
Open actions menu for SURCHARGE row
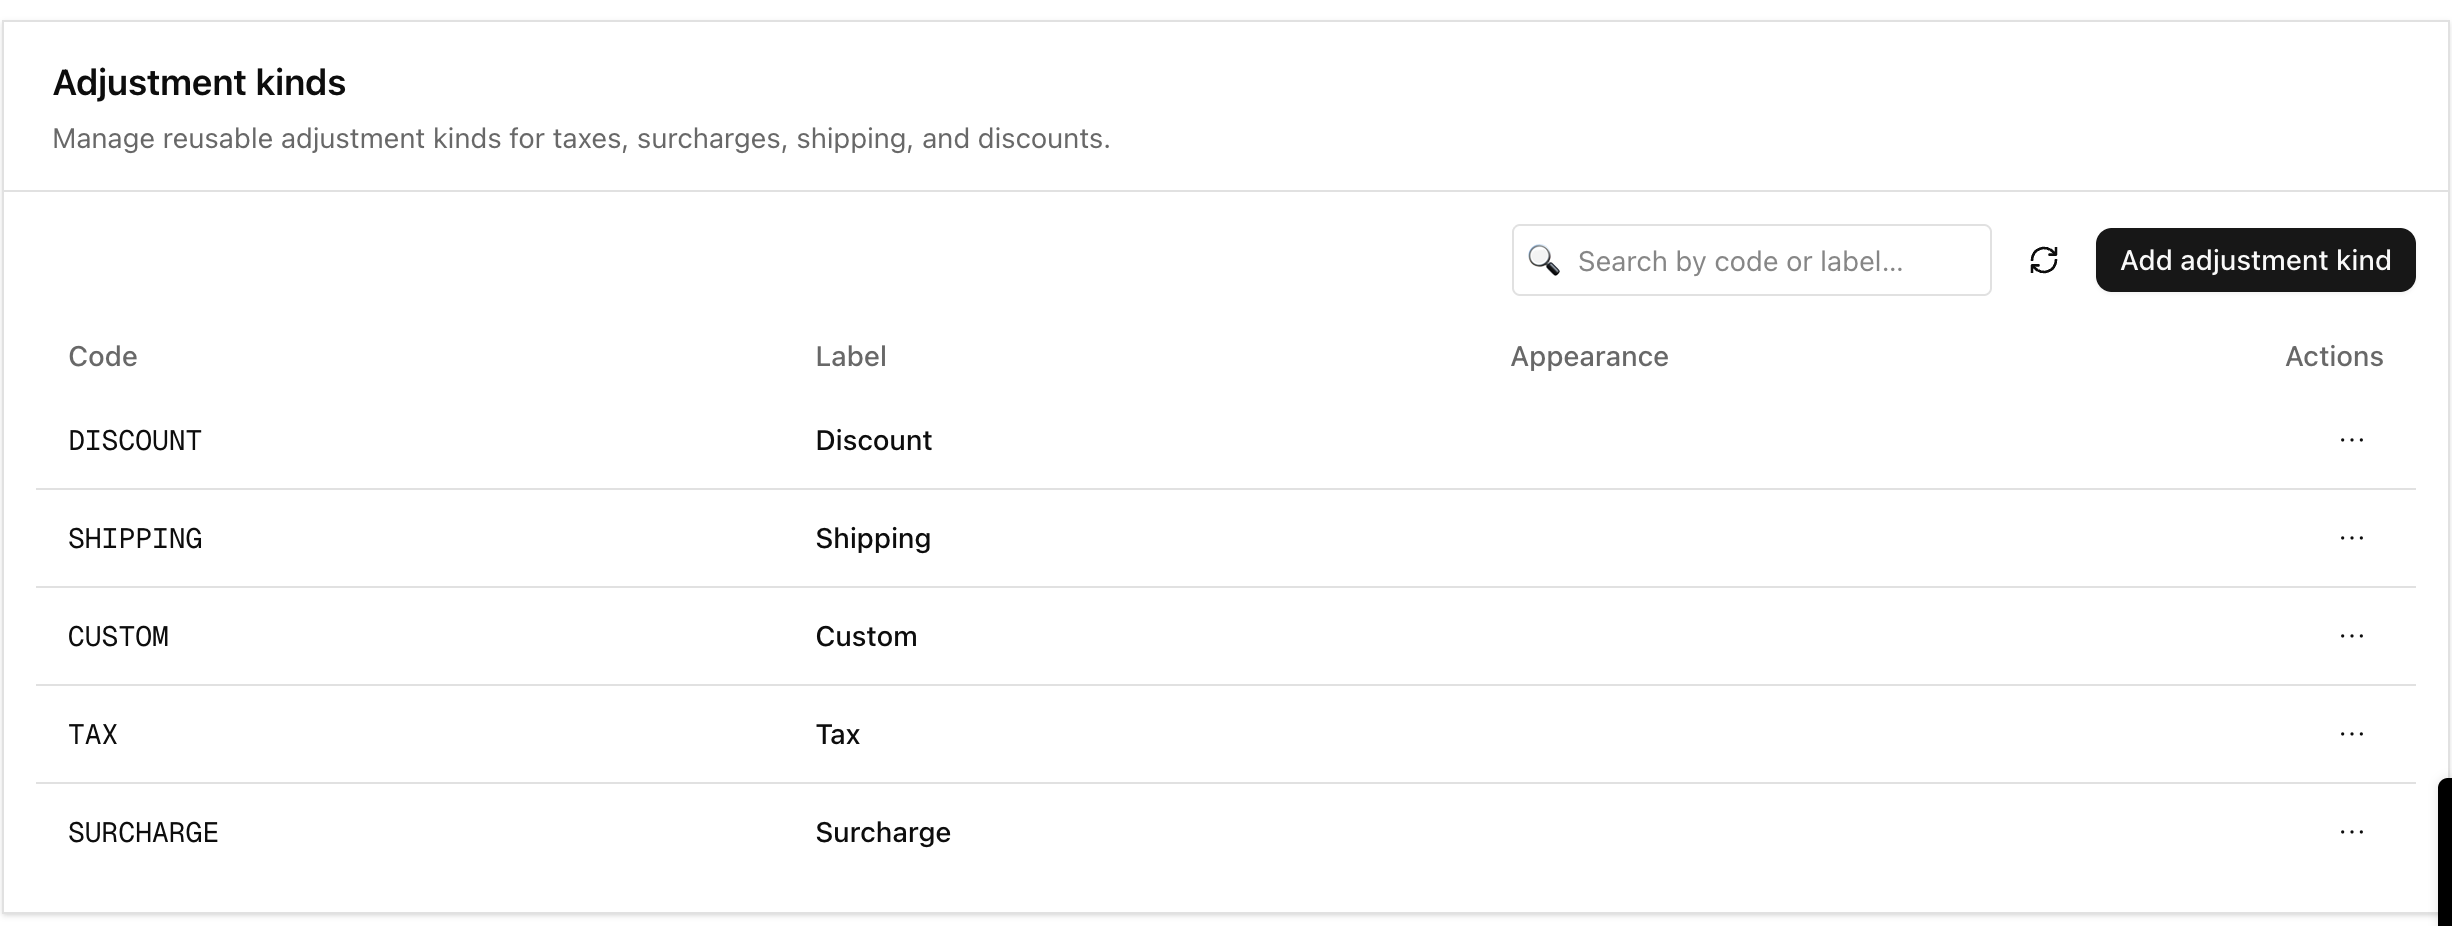pos(2351,832)
